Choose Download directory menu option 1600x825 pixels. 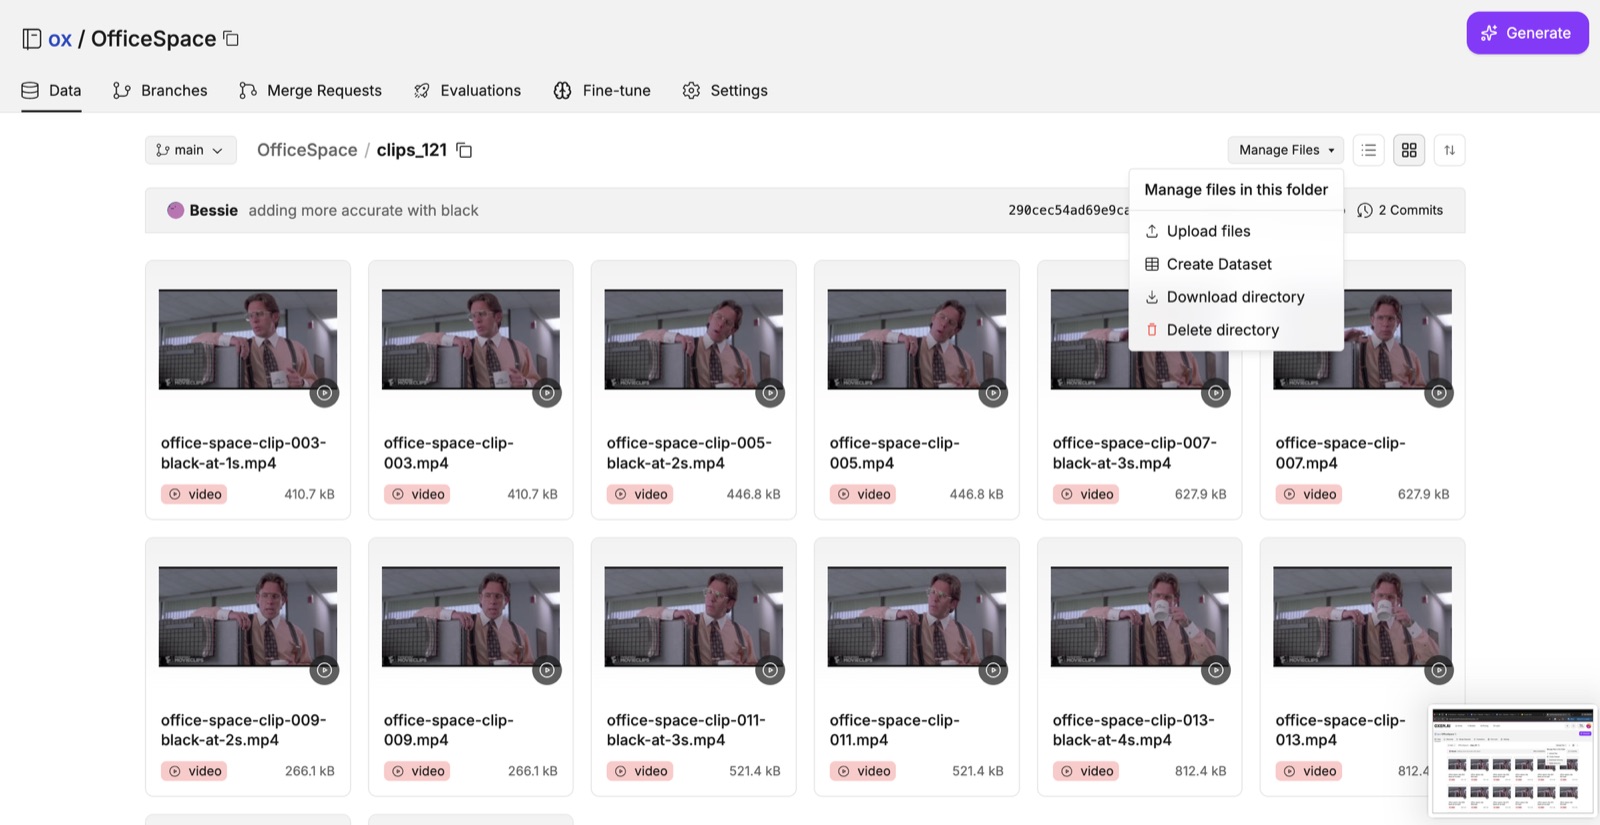coord(1236,297)
